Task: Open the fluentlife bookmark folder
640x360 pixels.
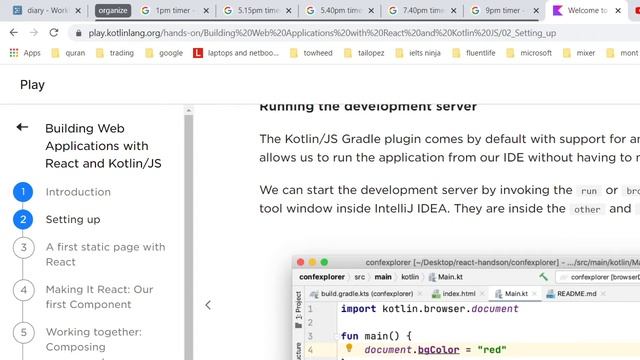Action: click(x=473, y=53)
